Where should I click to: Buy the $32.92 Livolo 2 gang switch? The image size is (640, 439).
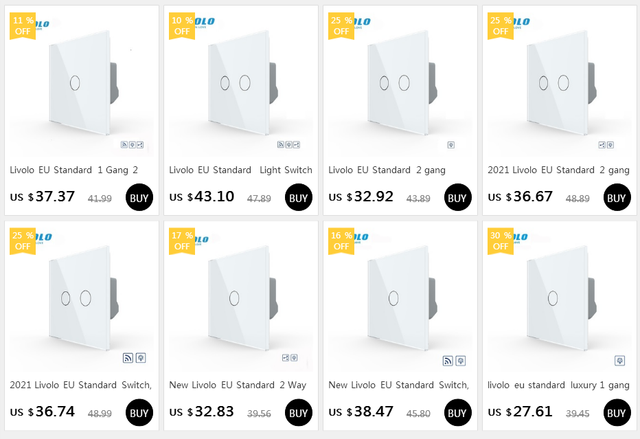457,197
